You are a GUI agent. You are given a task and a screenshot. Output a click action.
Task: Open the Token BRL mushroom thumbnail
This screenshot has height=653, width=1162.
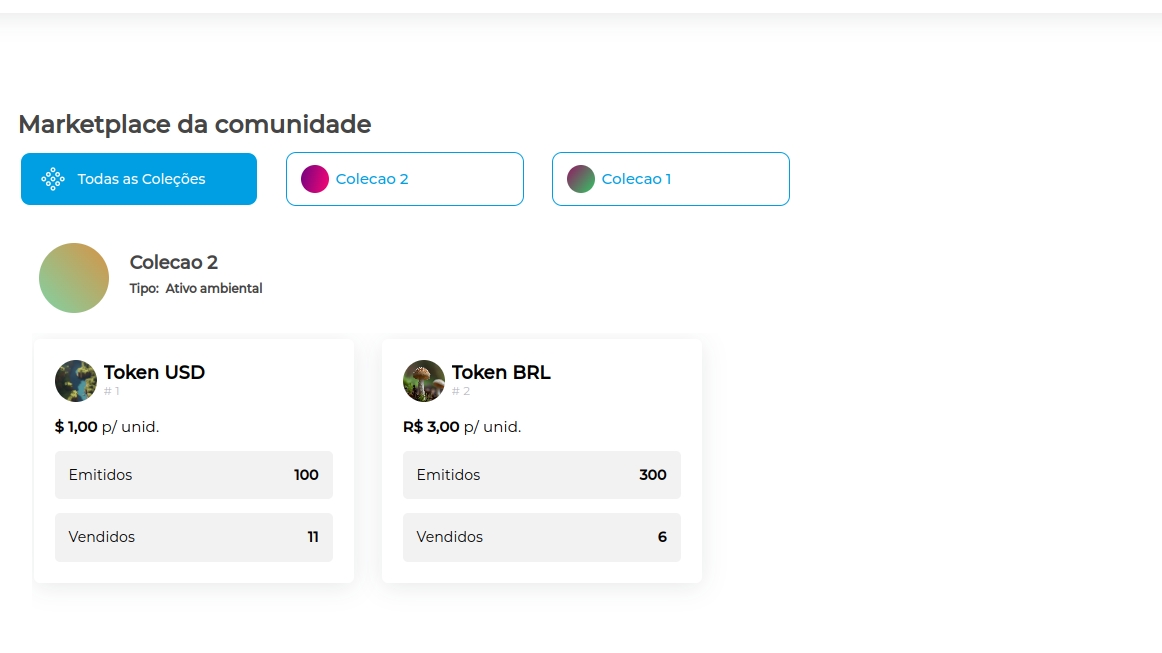tap(424, 381)
